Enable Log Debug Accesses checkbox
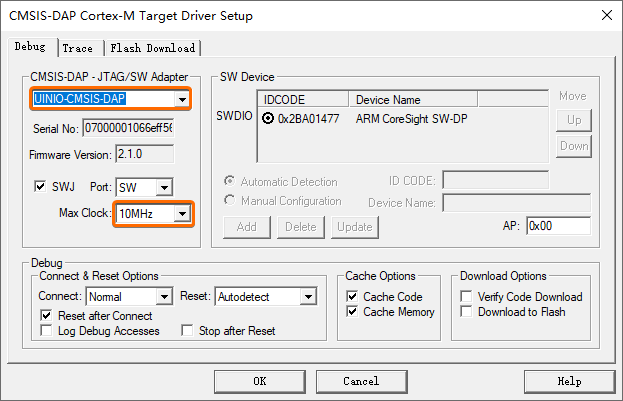Viewport: 623px width, 401px height. [x=46, y=331]
